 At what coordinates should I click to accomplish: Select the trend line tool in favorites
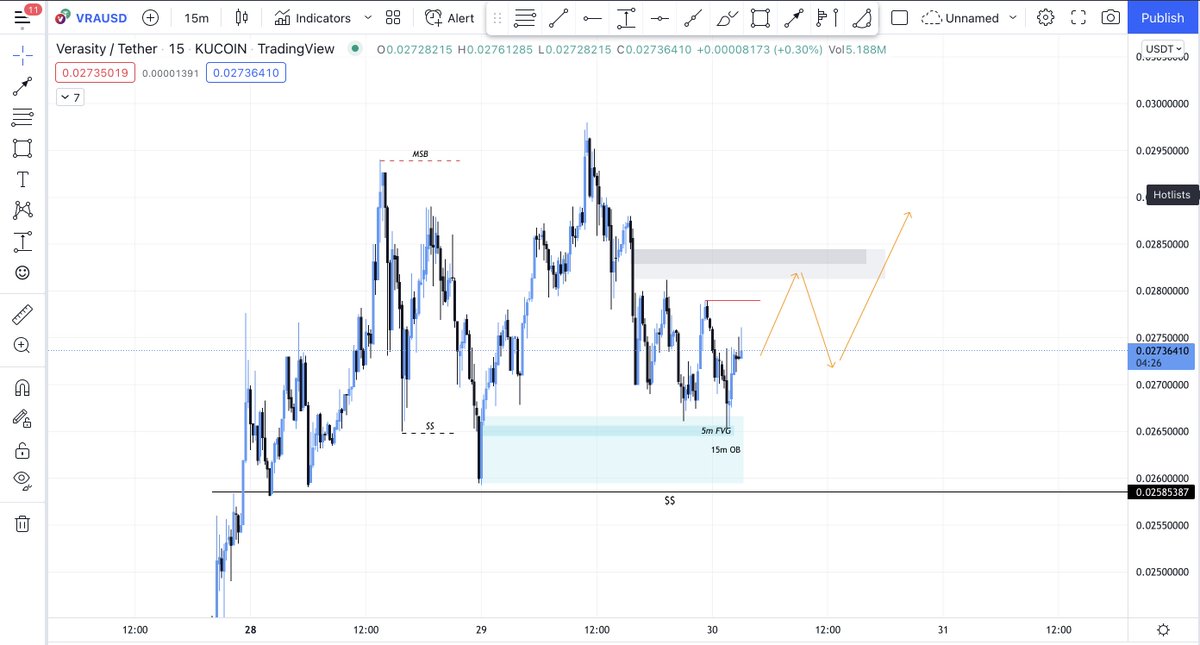click(559, 17)
